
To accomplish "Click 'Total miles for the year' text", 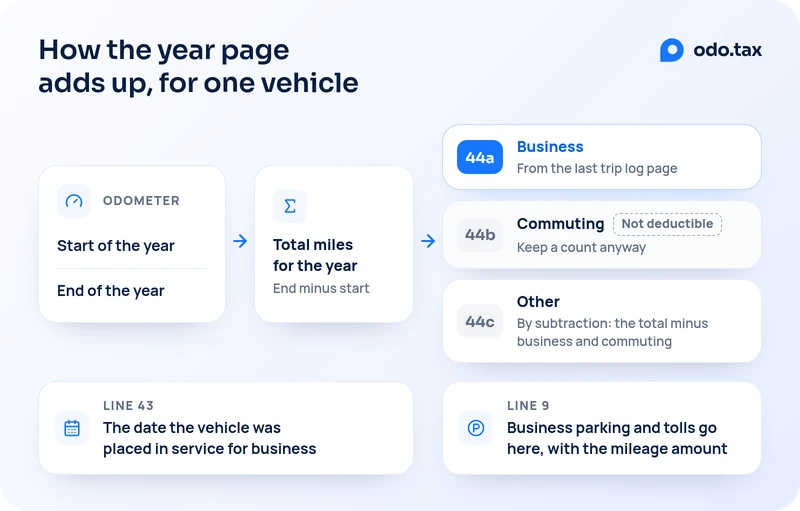I will [315, 255].
